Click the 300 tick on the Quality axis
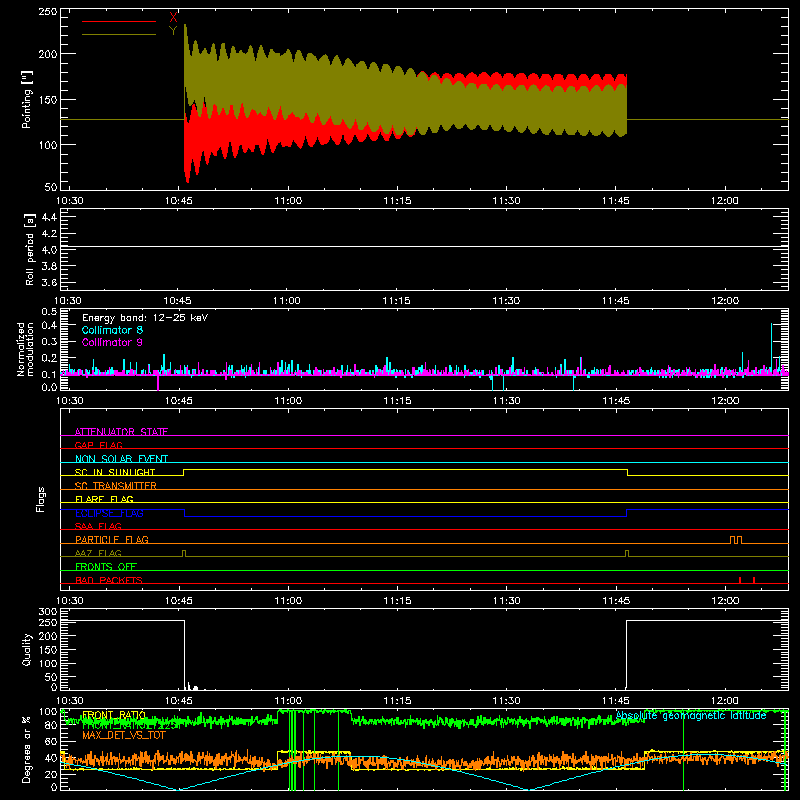 pos(47,612)
